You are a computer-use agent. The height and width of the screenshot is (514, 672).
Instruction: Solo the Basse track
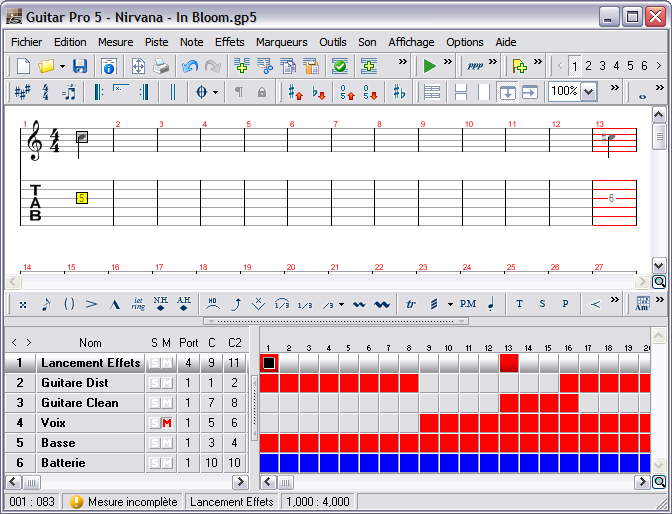click(155, 443)
